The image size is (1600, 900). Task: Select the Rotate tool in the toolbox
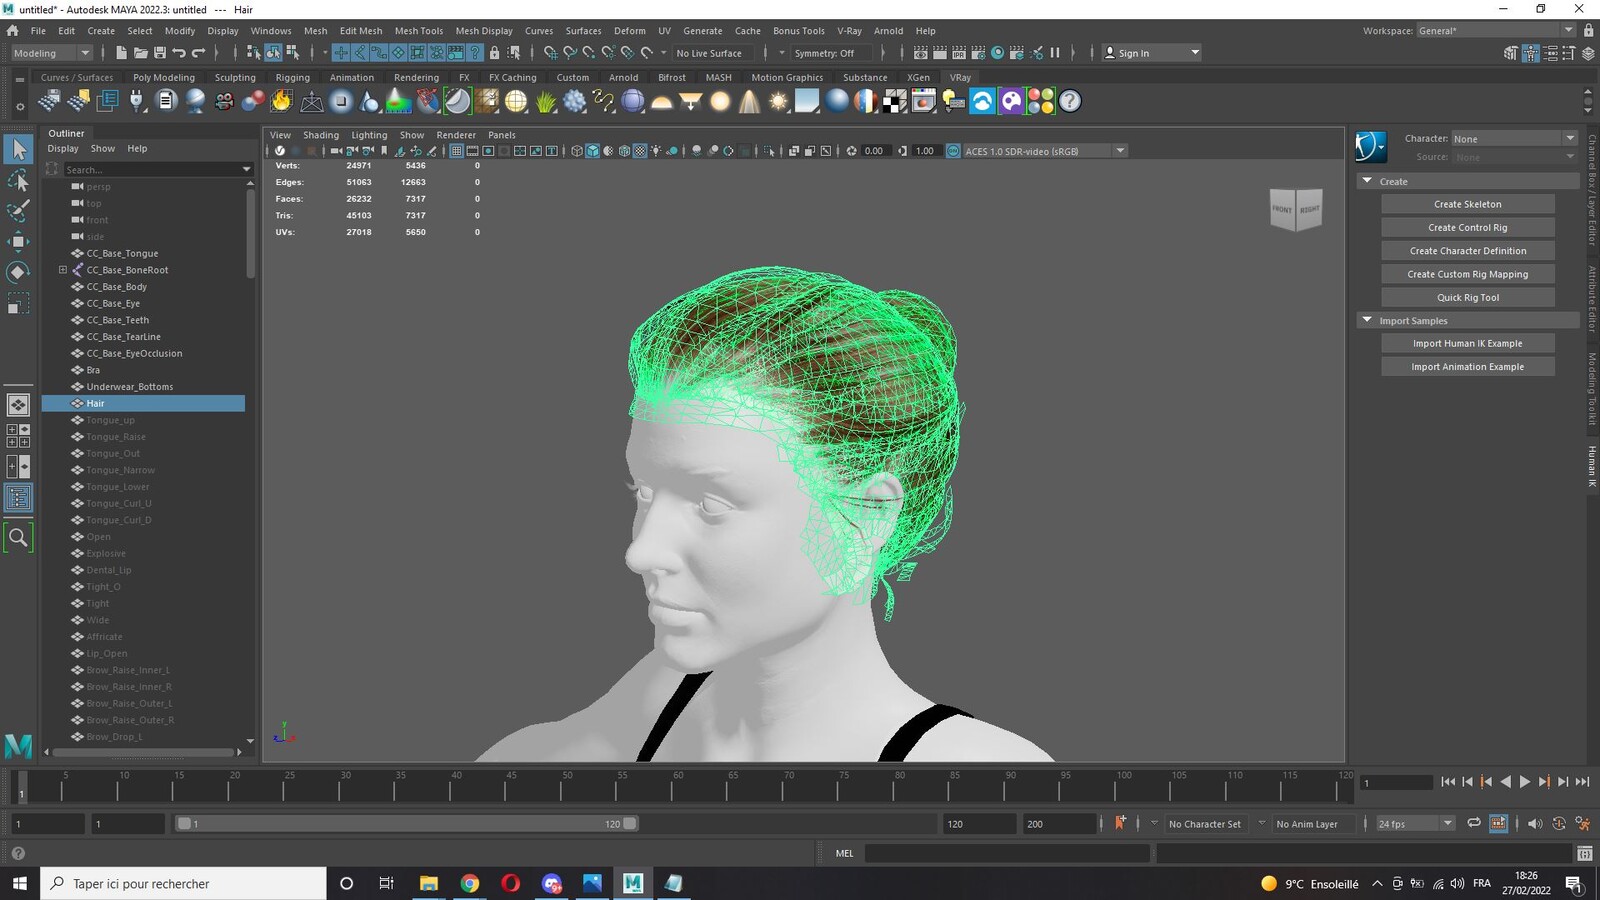[x=18, y=272]
